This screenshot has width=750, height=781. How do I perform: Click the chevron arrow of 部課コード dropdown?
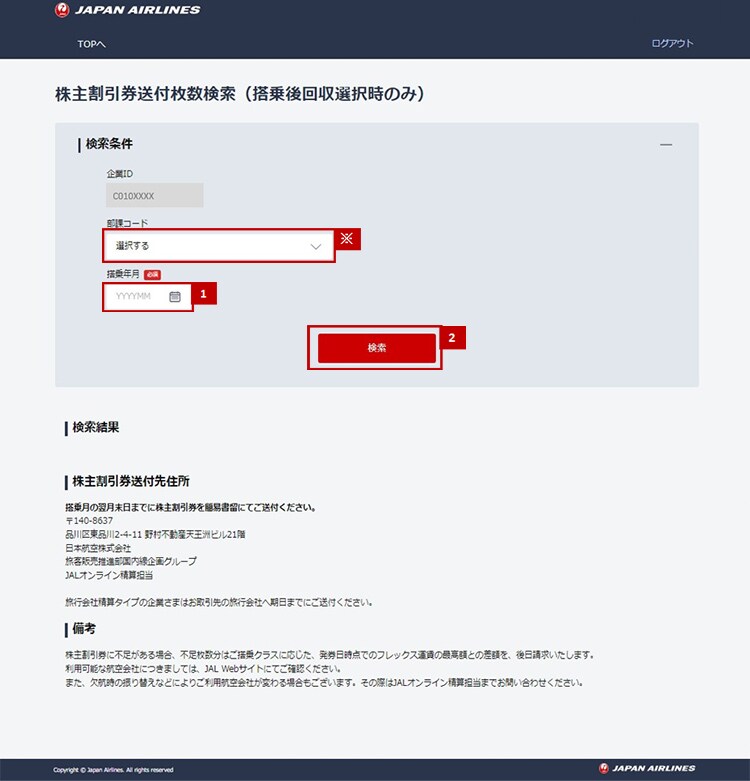click(x=316, y=246)
